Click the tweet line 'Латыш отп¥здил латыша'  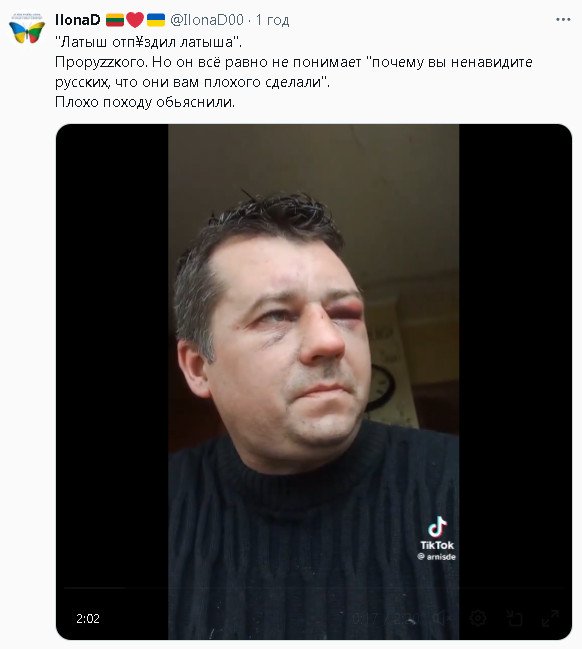tap(148, 42)
